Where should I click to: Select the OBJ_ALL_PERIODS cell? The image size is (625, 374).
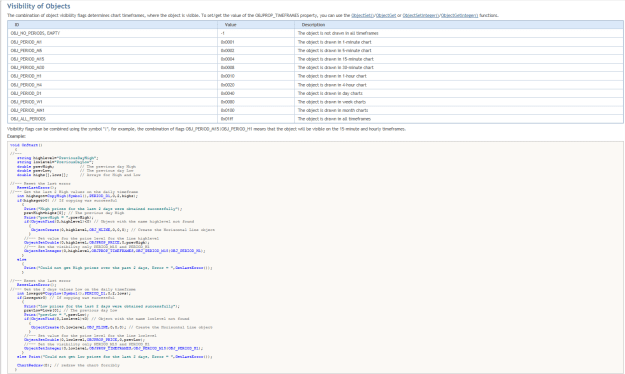click(x=112, y=119)
